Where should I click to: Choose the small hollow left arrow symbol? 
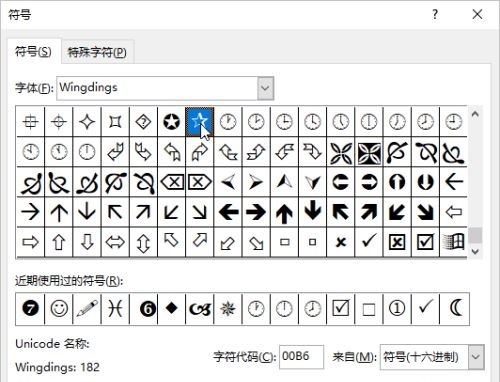coord(454,212)
